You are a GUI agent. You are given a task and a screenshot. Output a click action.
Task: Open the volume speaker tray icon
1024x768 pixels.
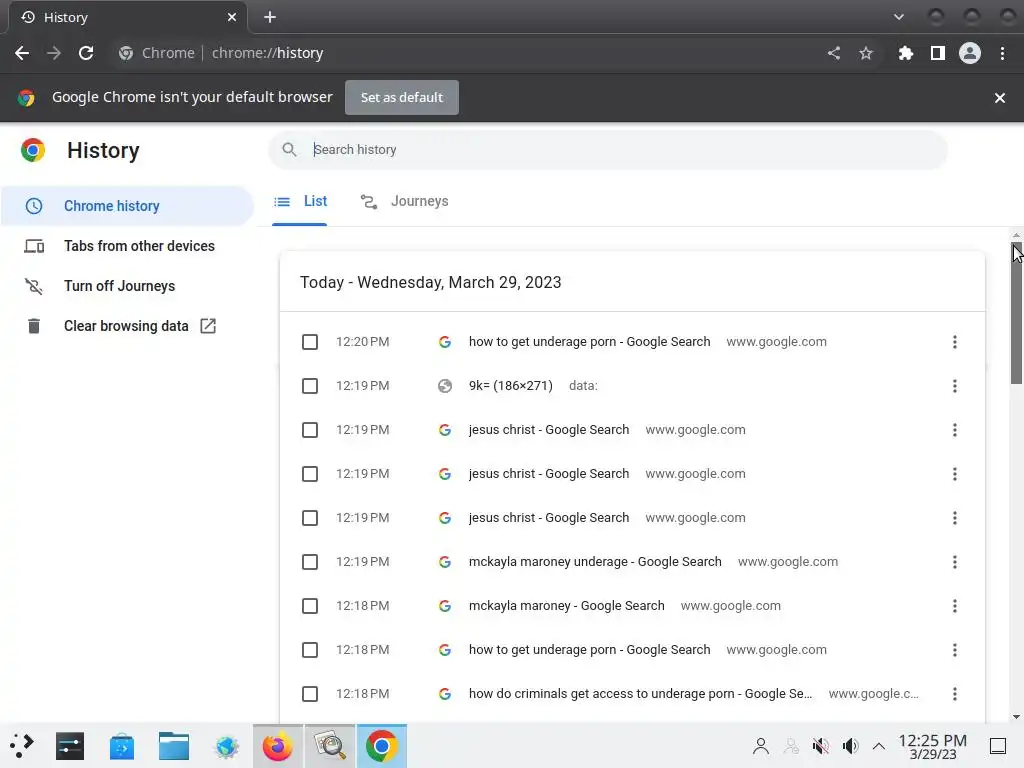tap(850, 746)
